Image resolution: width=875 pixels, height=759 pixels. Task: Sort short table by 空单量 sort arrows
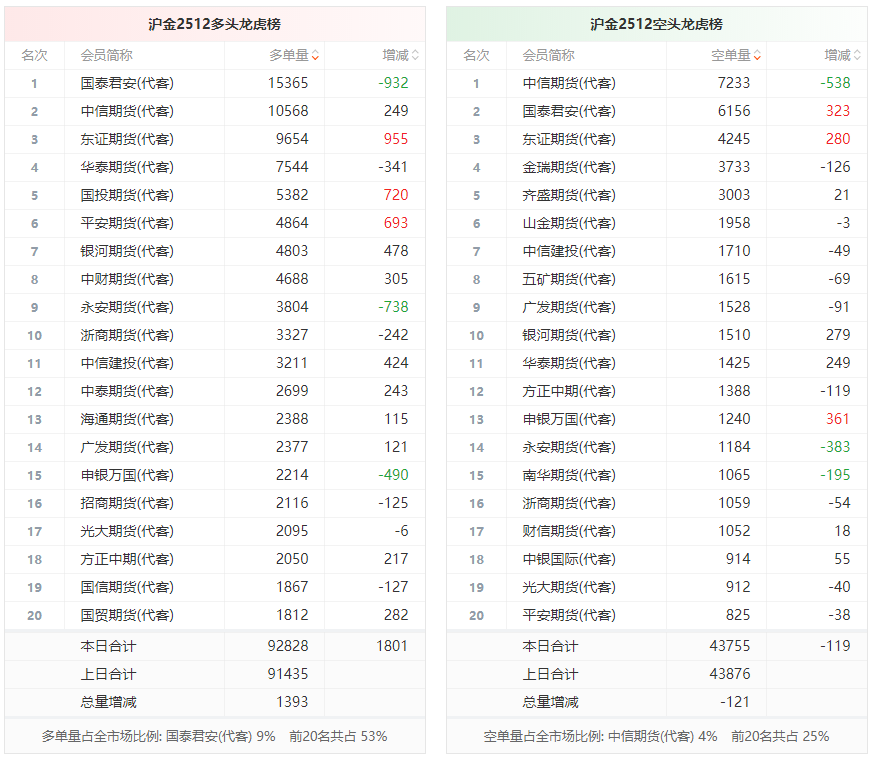pos(757,55)
